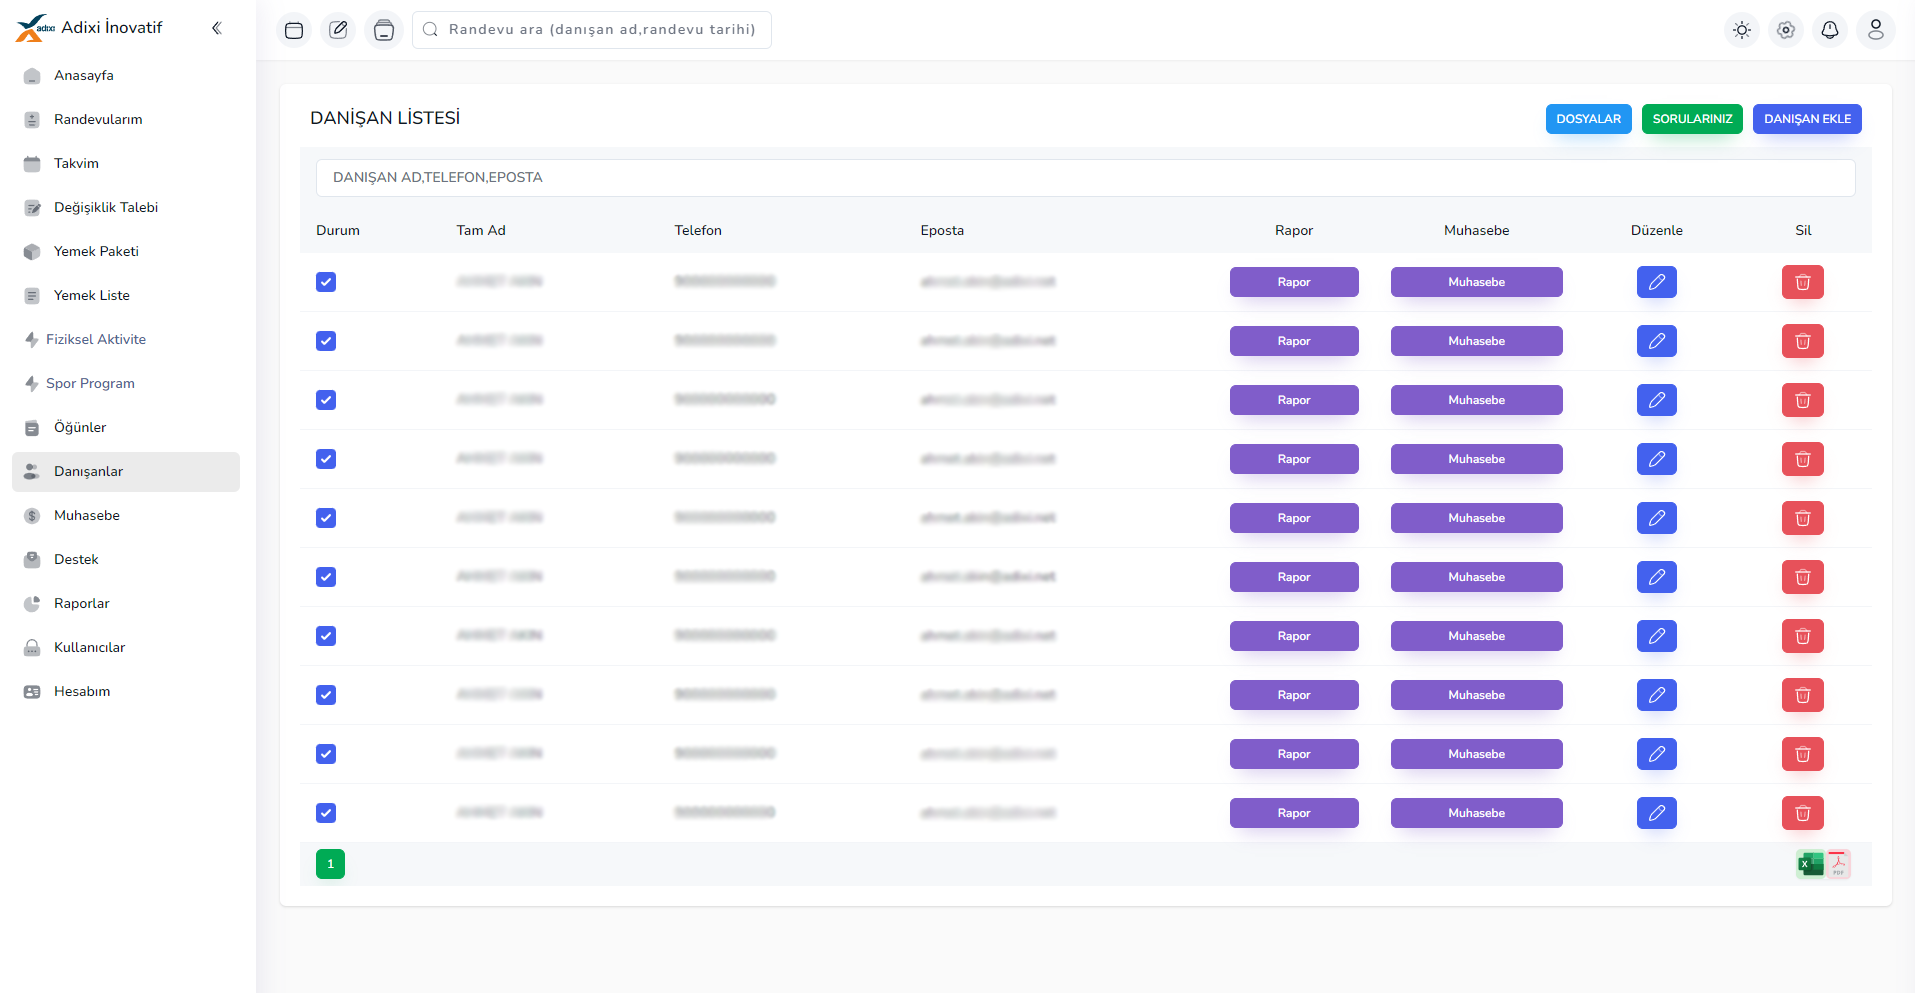Export the list with the Excel icon
The width and height of the screenshot is (1915, 993).
pyautogui.click(x=1810, y=864)
